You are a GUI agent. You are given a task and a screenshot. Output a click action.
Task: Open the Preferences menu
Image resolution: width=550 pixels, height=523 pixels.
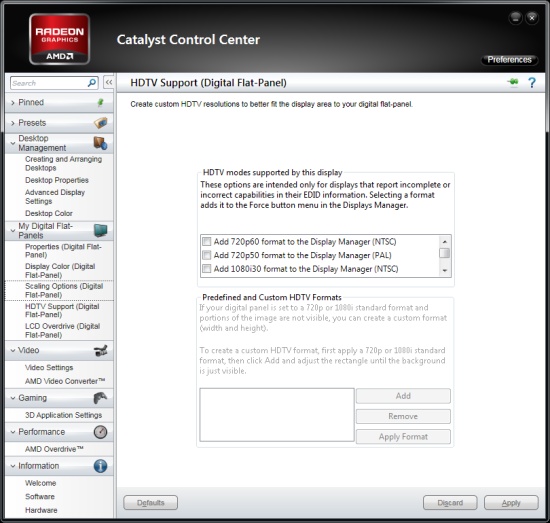(x=510, y=60)
